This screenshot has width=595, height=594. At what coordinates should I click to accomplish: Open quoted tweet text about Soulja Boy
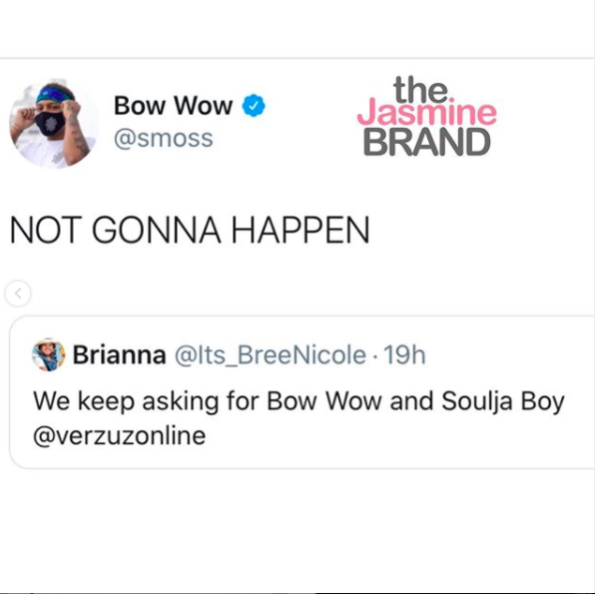299,418
